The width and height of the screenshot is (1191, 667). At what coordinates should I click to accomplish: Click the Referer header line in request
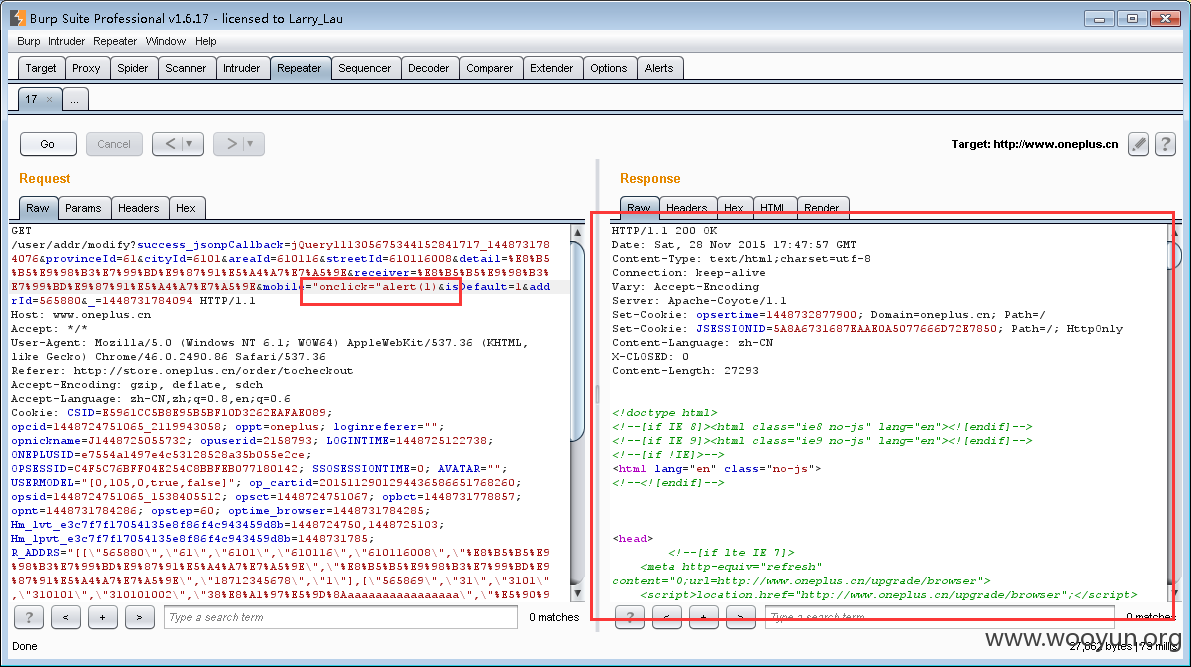182,371
